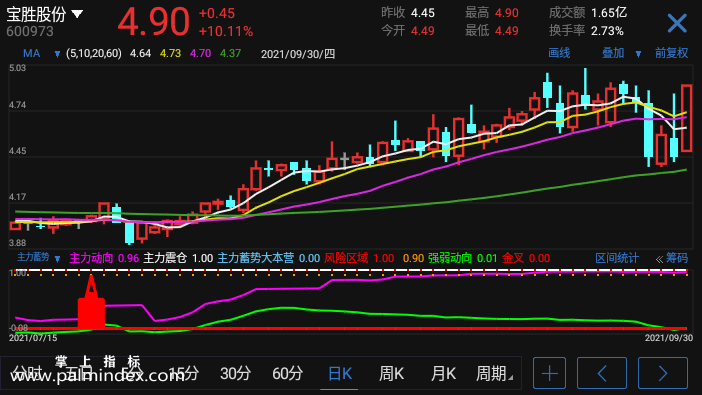Click the 3.88 price axis label

17,243
